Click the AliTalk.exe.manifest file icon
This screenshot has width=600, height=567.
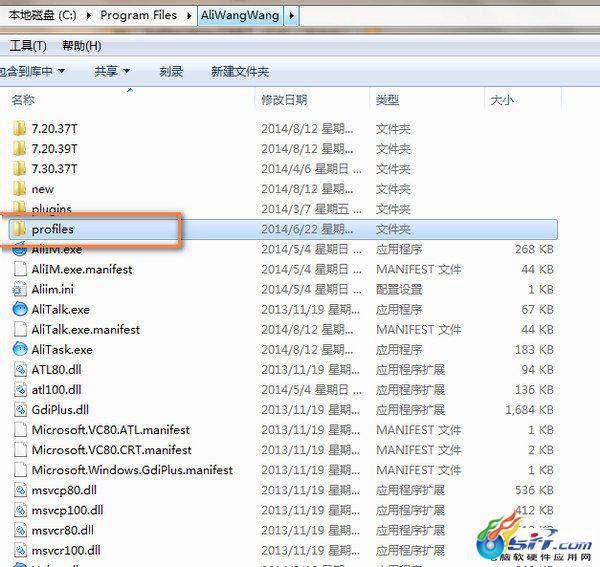pos(20,329)
